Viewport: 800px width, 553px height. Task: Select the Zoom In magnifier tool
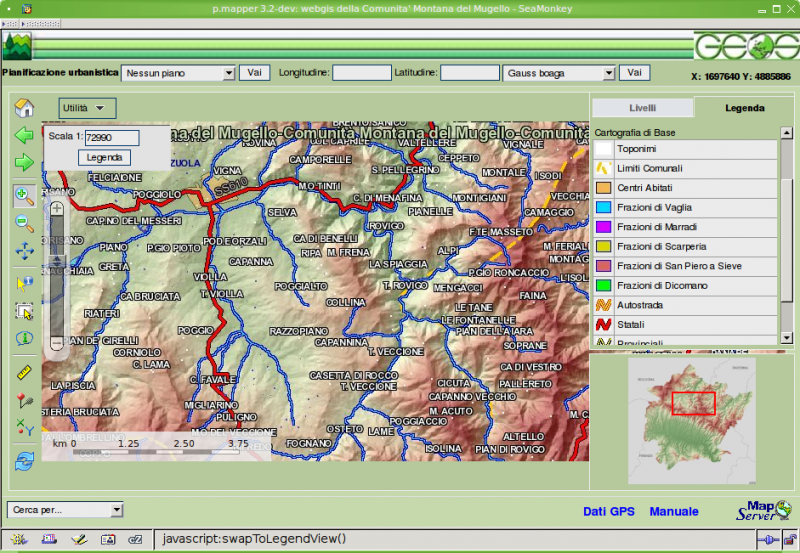pos(25,196)
